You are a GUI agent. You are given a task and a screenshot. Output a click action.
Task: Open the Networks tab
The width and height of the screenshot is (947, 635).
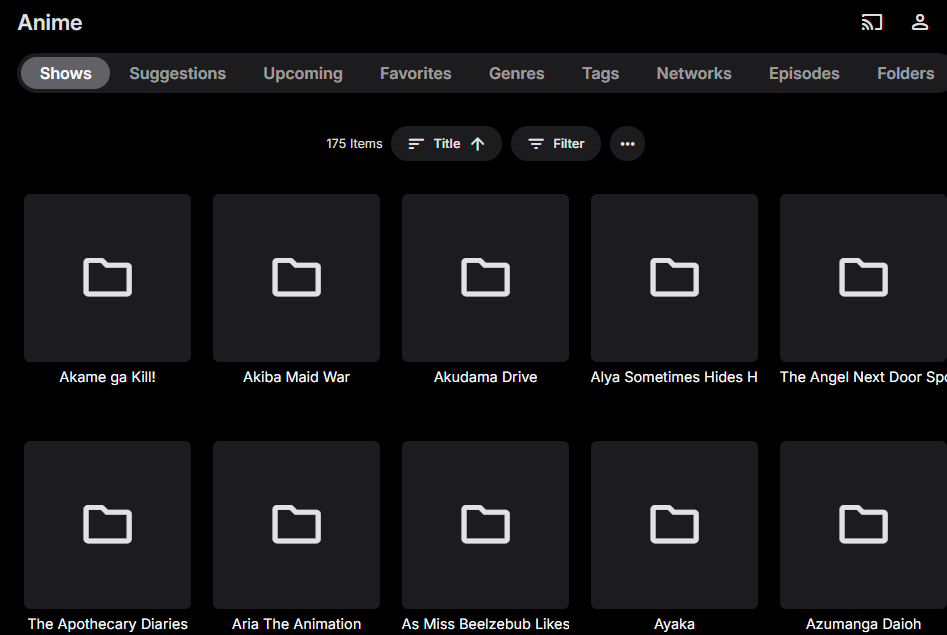tap(693, 73)
